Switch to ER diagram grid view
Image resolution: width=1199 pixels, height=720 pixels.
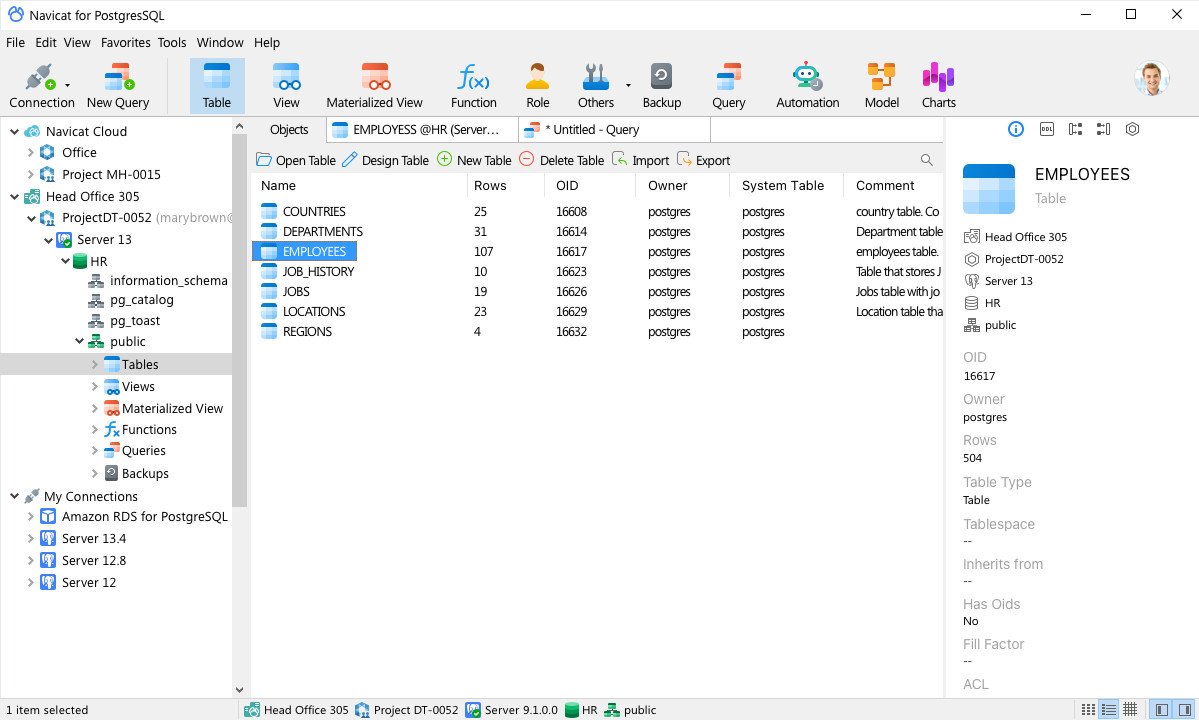(1130, 710)
